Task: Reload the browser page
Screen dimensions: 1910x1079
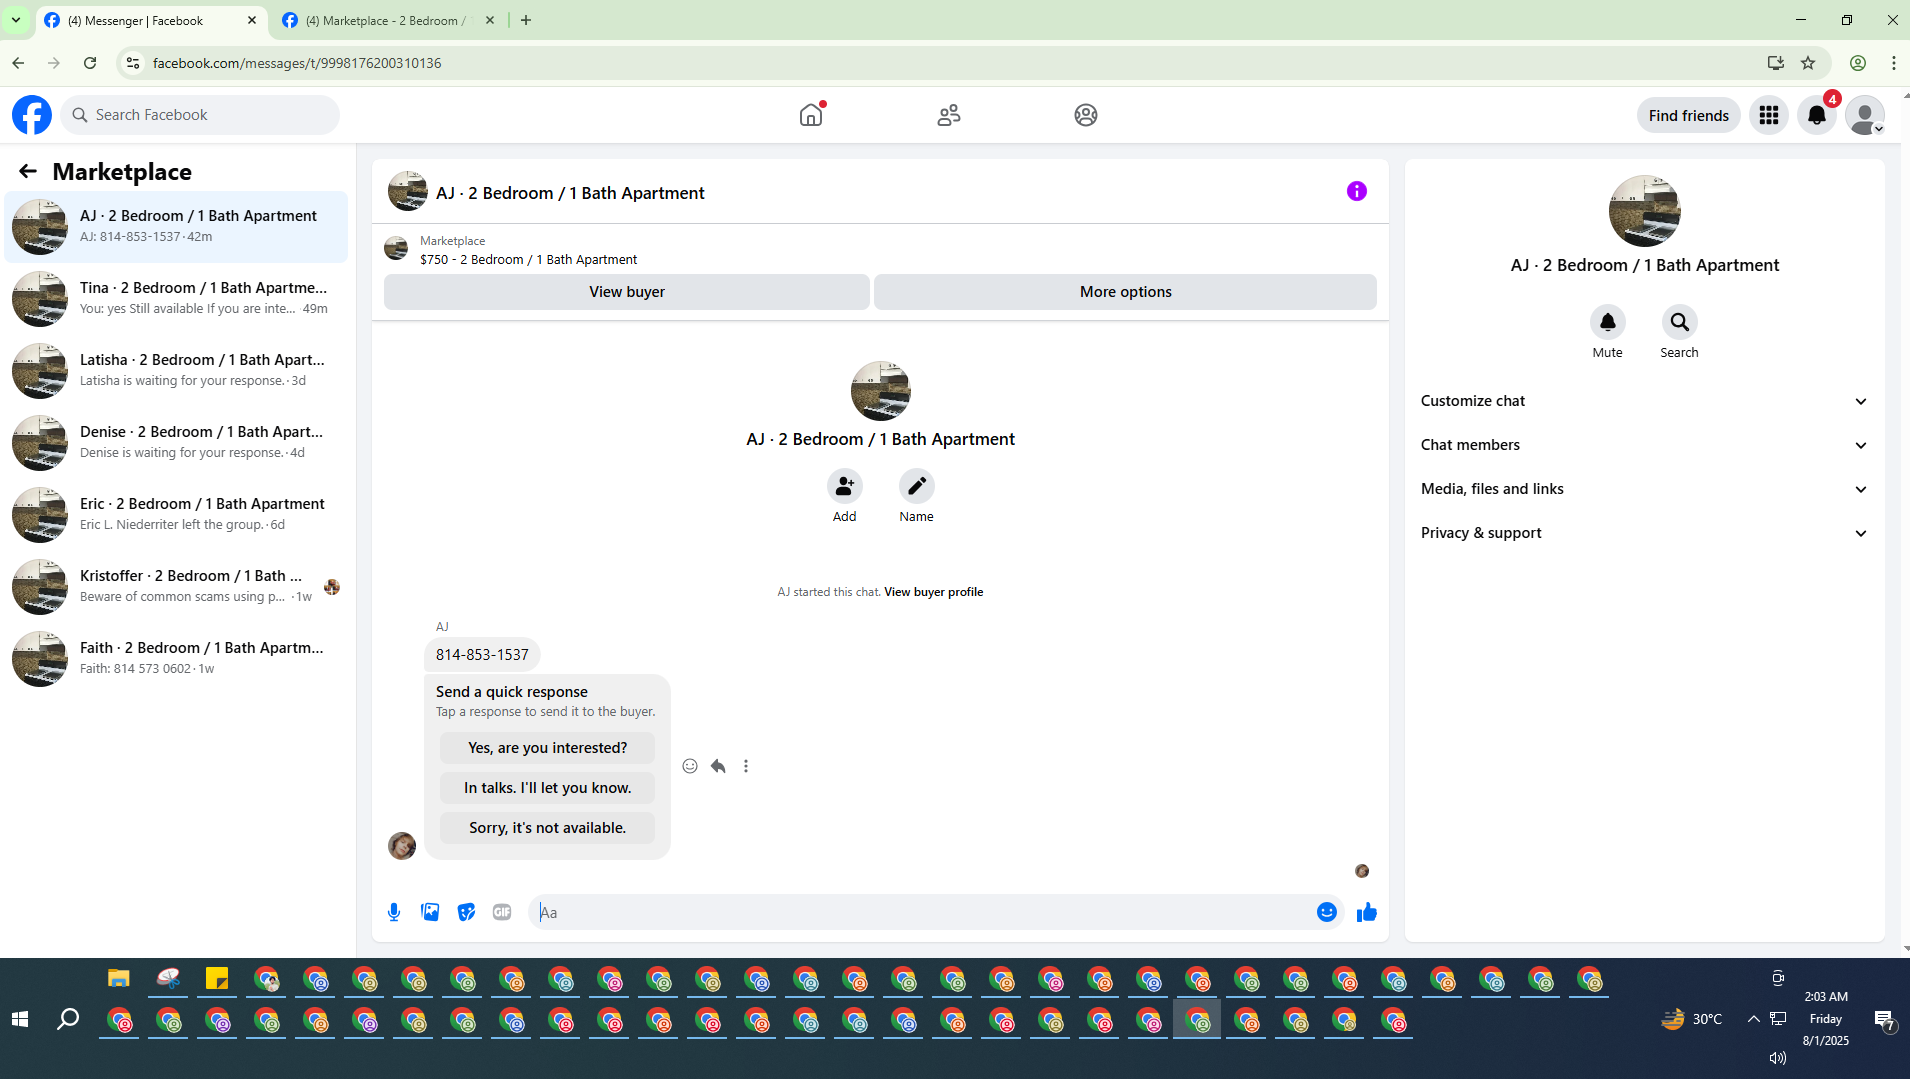Action: [90, 63]
